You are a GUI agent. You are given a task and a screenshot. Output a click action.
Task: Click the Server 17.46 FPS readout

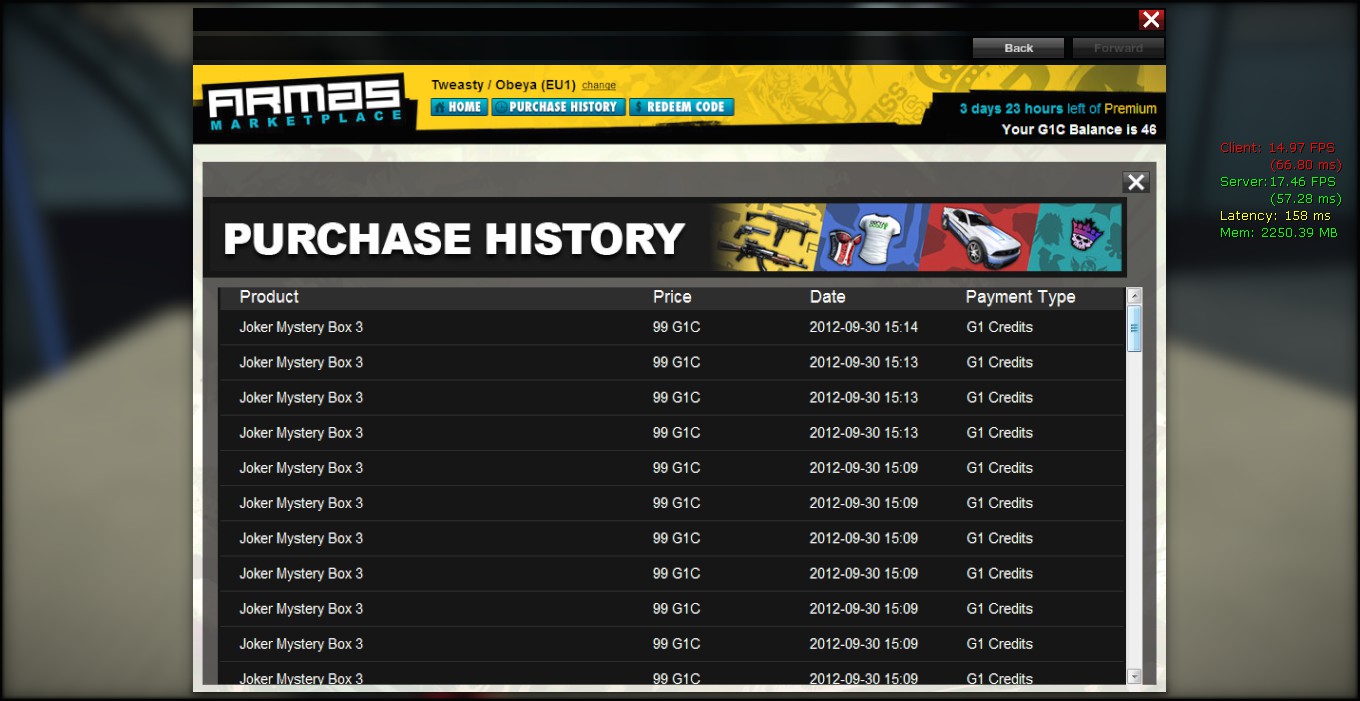[x=1277, y=182]
